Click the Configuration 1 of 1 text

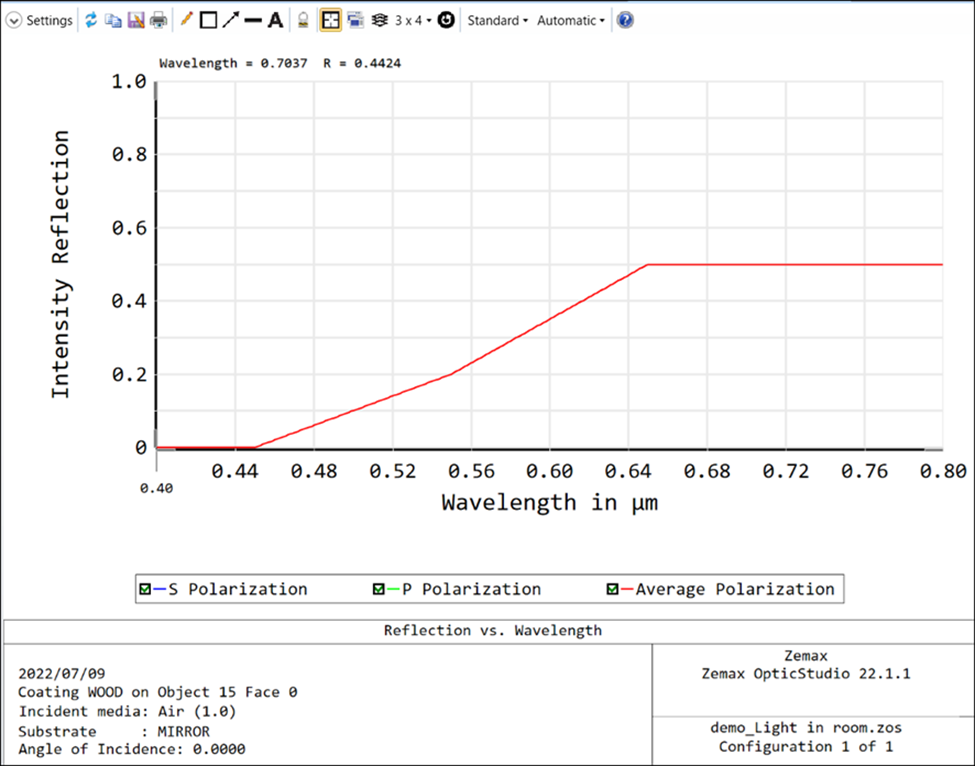point(806,746)
